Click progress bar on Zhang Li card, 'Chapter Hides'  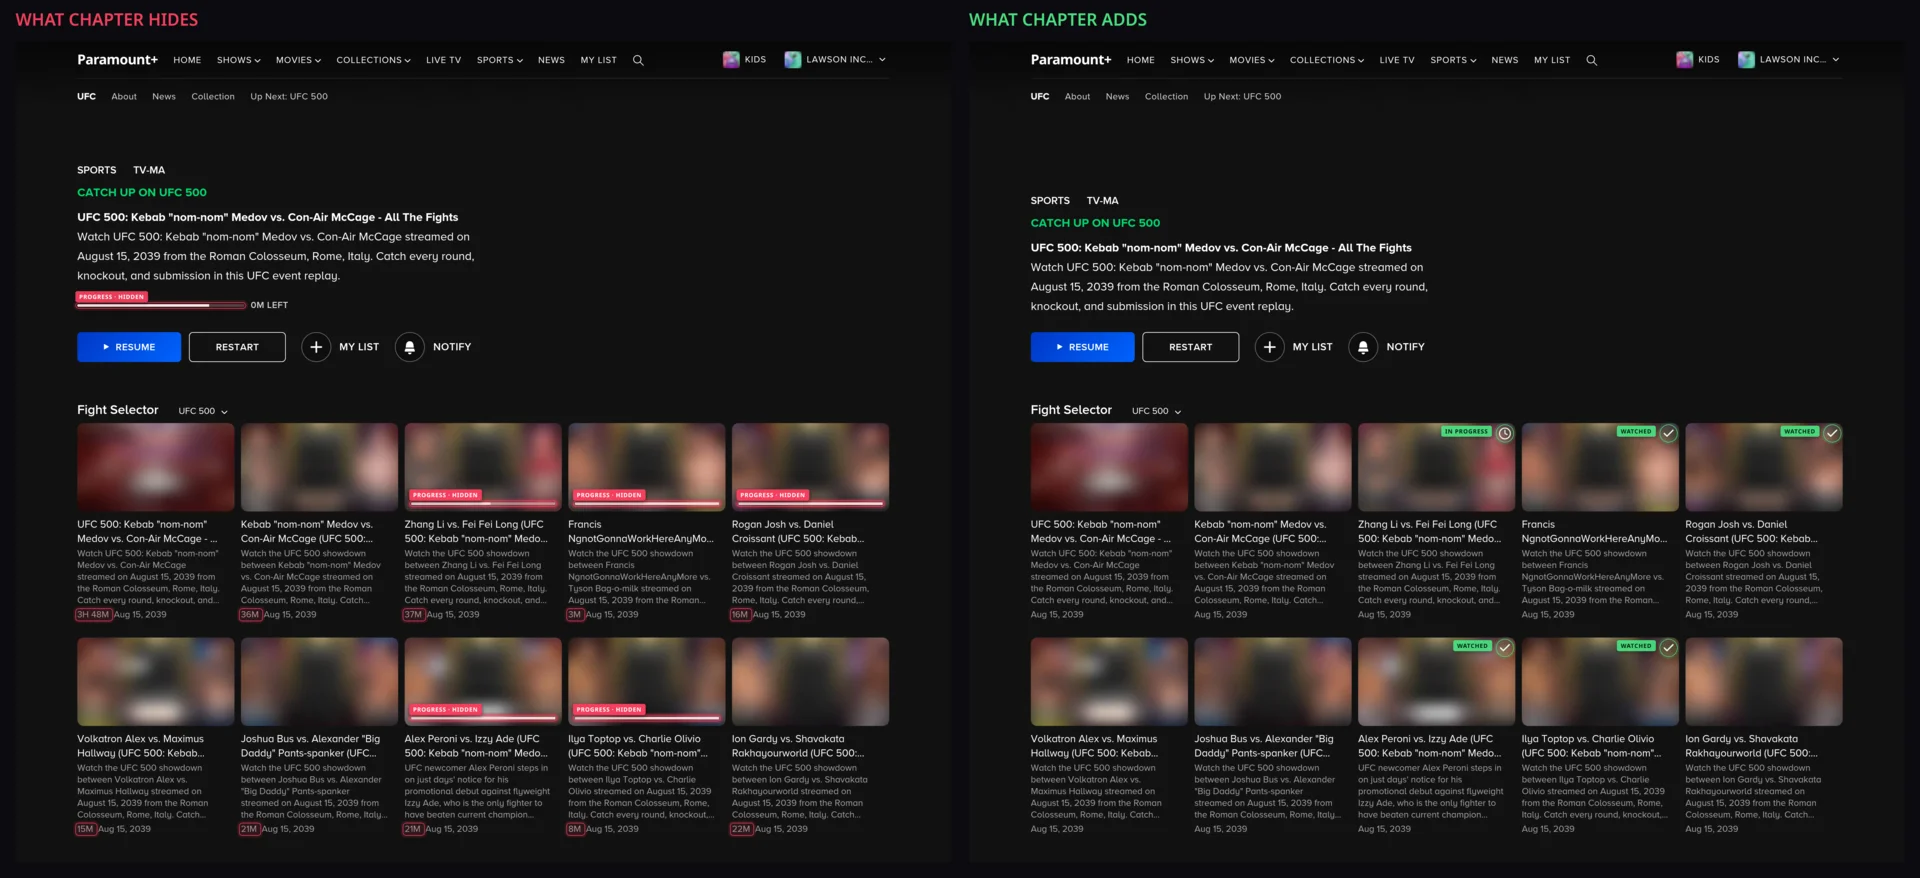point(482,504)
